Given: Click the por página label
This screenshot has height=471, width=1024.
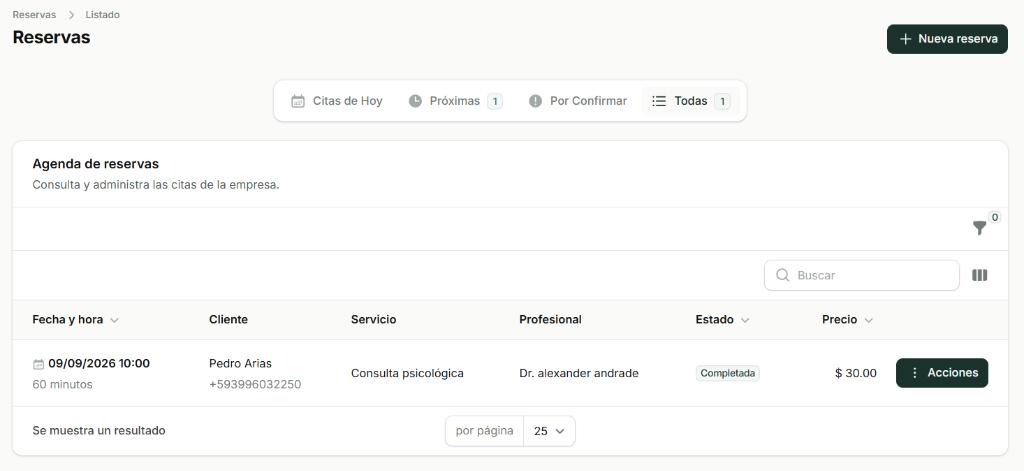Looking at the screenshot, I should [485, 431].
